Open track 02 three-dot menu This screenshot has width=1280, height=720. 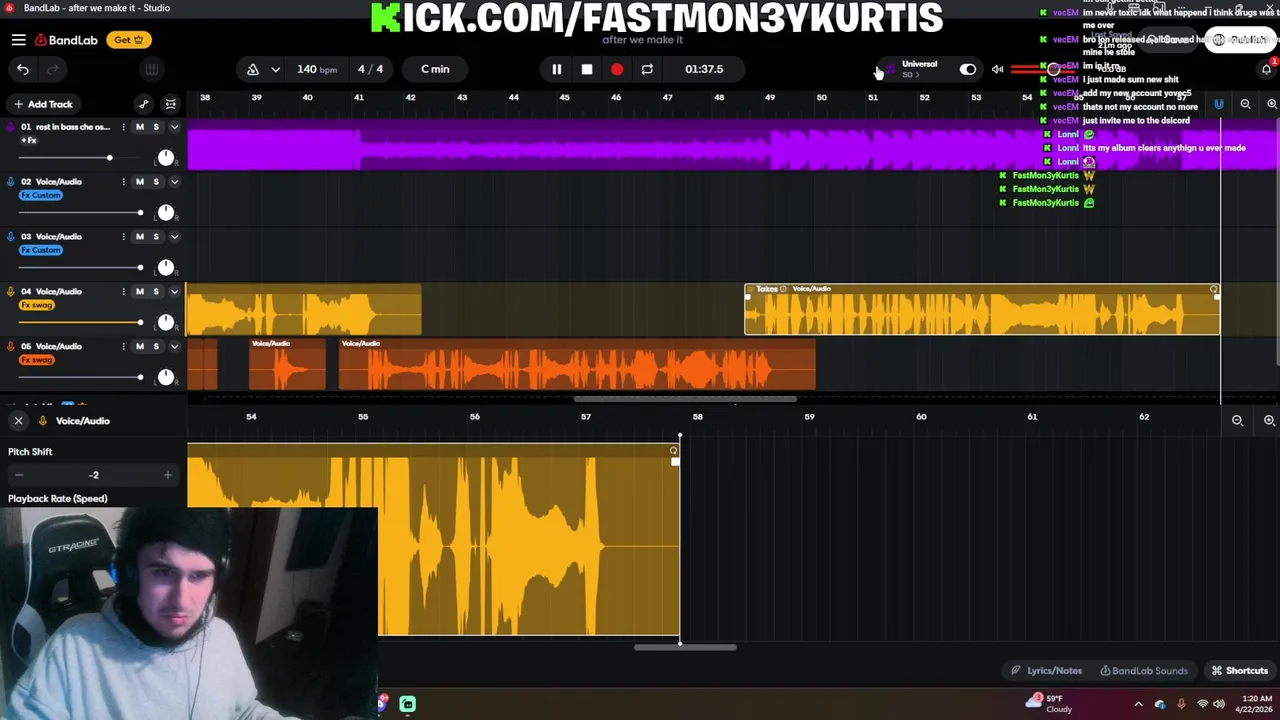coord(123,182)
